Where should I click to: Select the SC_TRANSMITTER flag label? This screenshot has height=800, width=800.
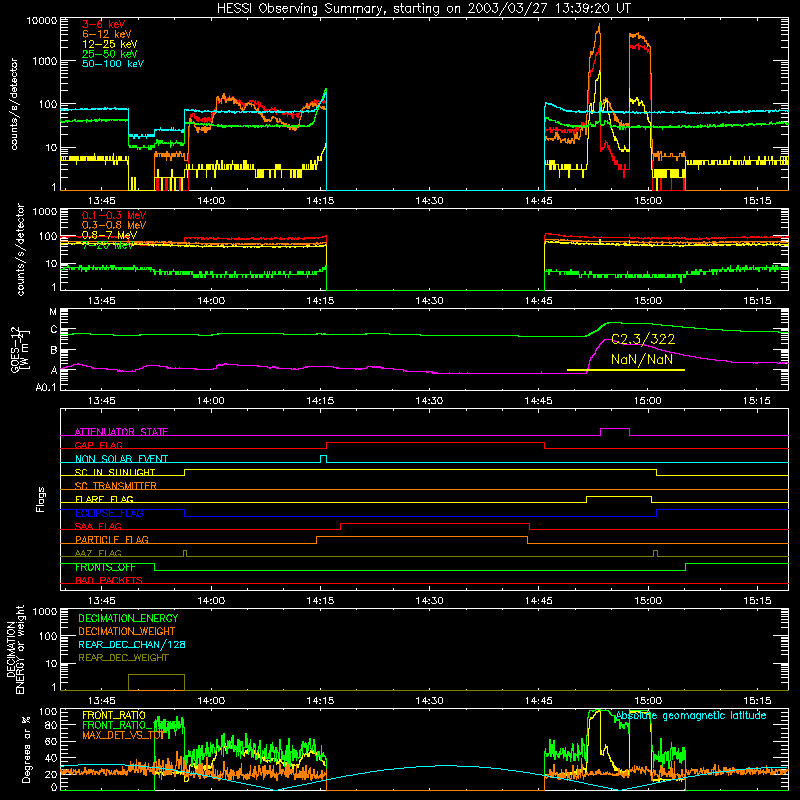pos(116,486)
